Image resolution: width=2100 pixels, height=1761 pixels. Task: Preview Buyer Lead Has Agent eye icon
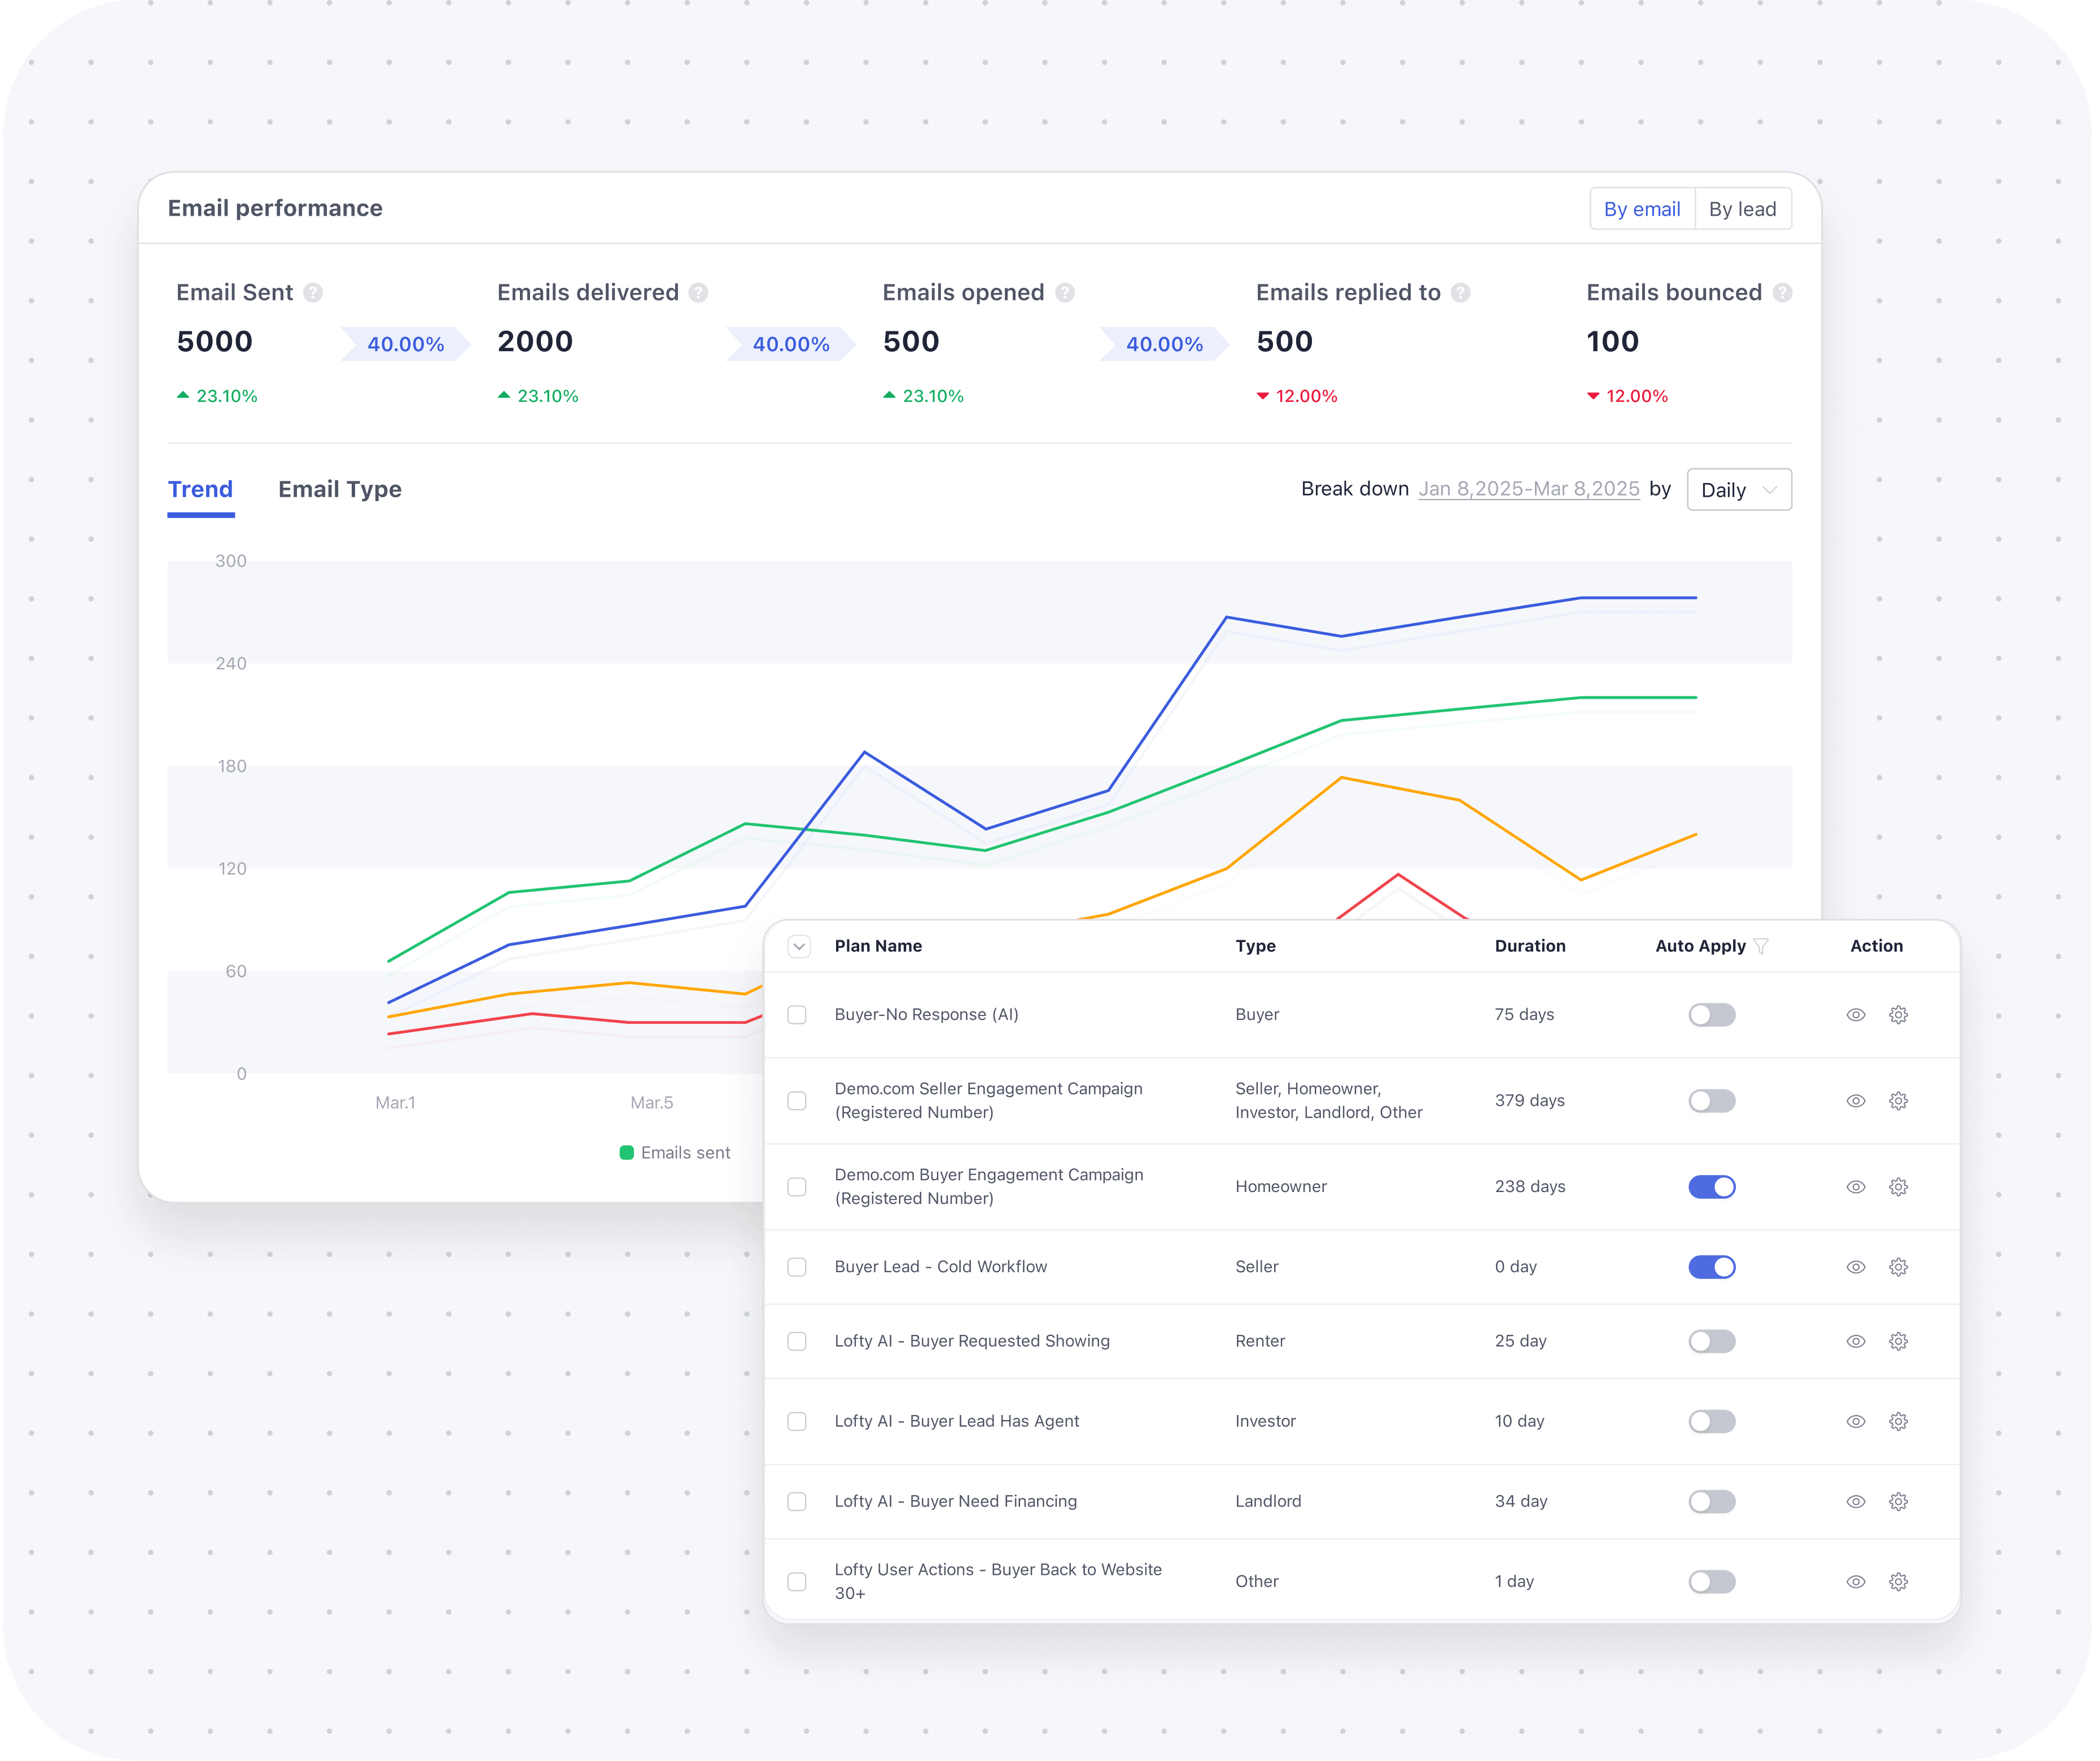point(1856,1421)
